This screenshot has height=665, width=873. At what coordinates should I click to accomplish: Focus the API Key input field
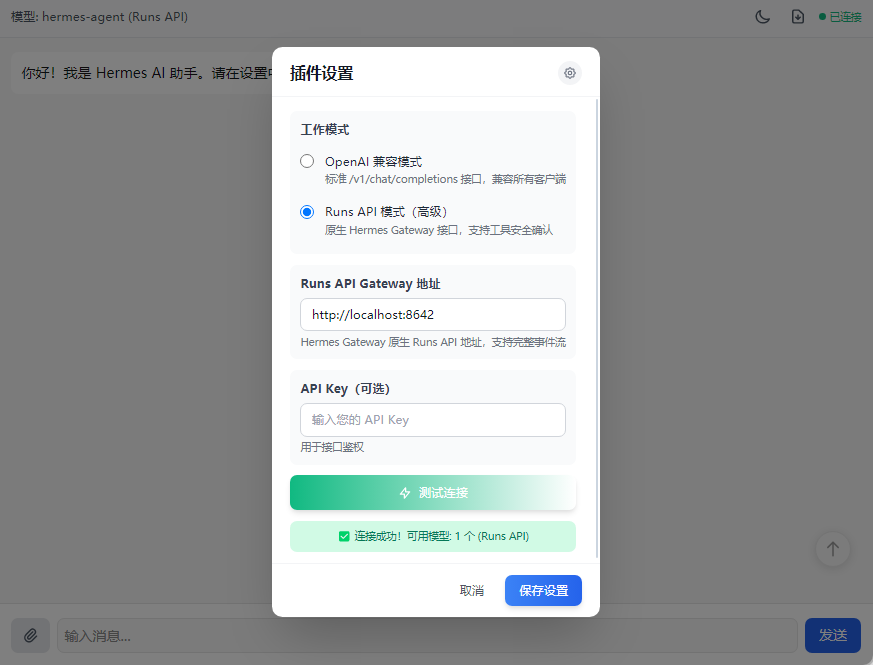(x=433, y=420)
